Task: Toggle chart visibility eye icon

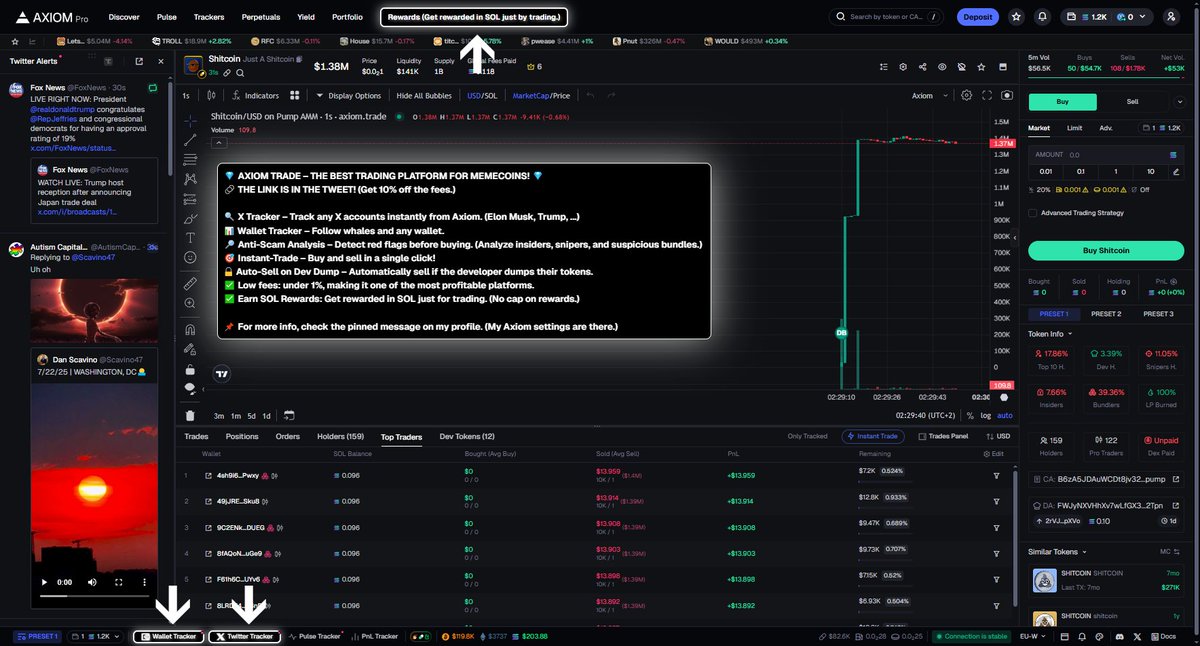Action: pos(941,66)
